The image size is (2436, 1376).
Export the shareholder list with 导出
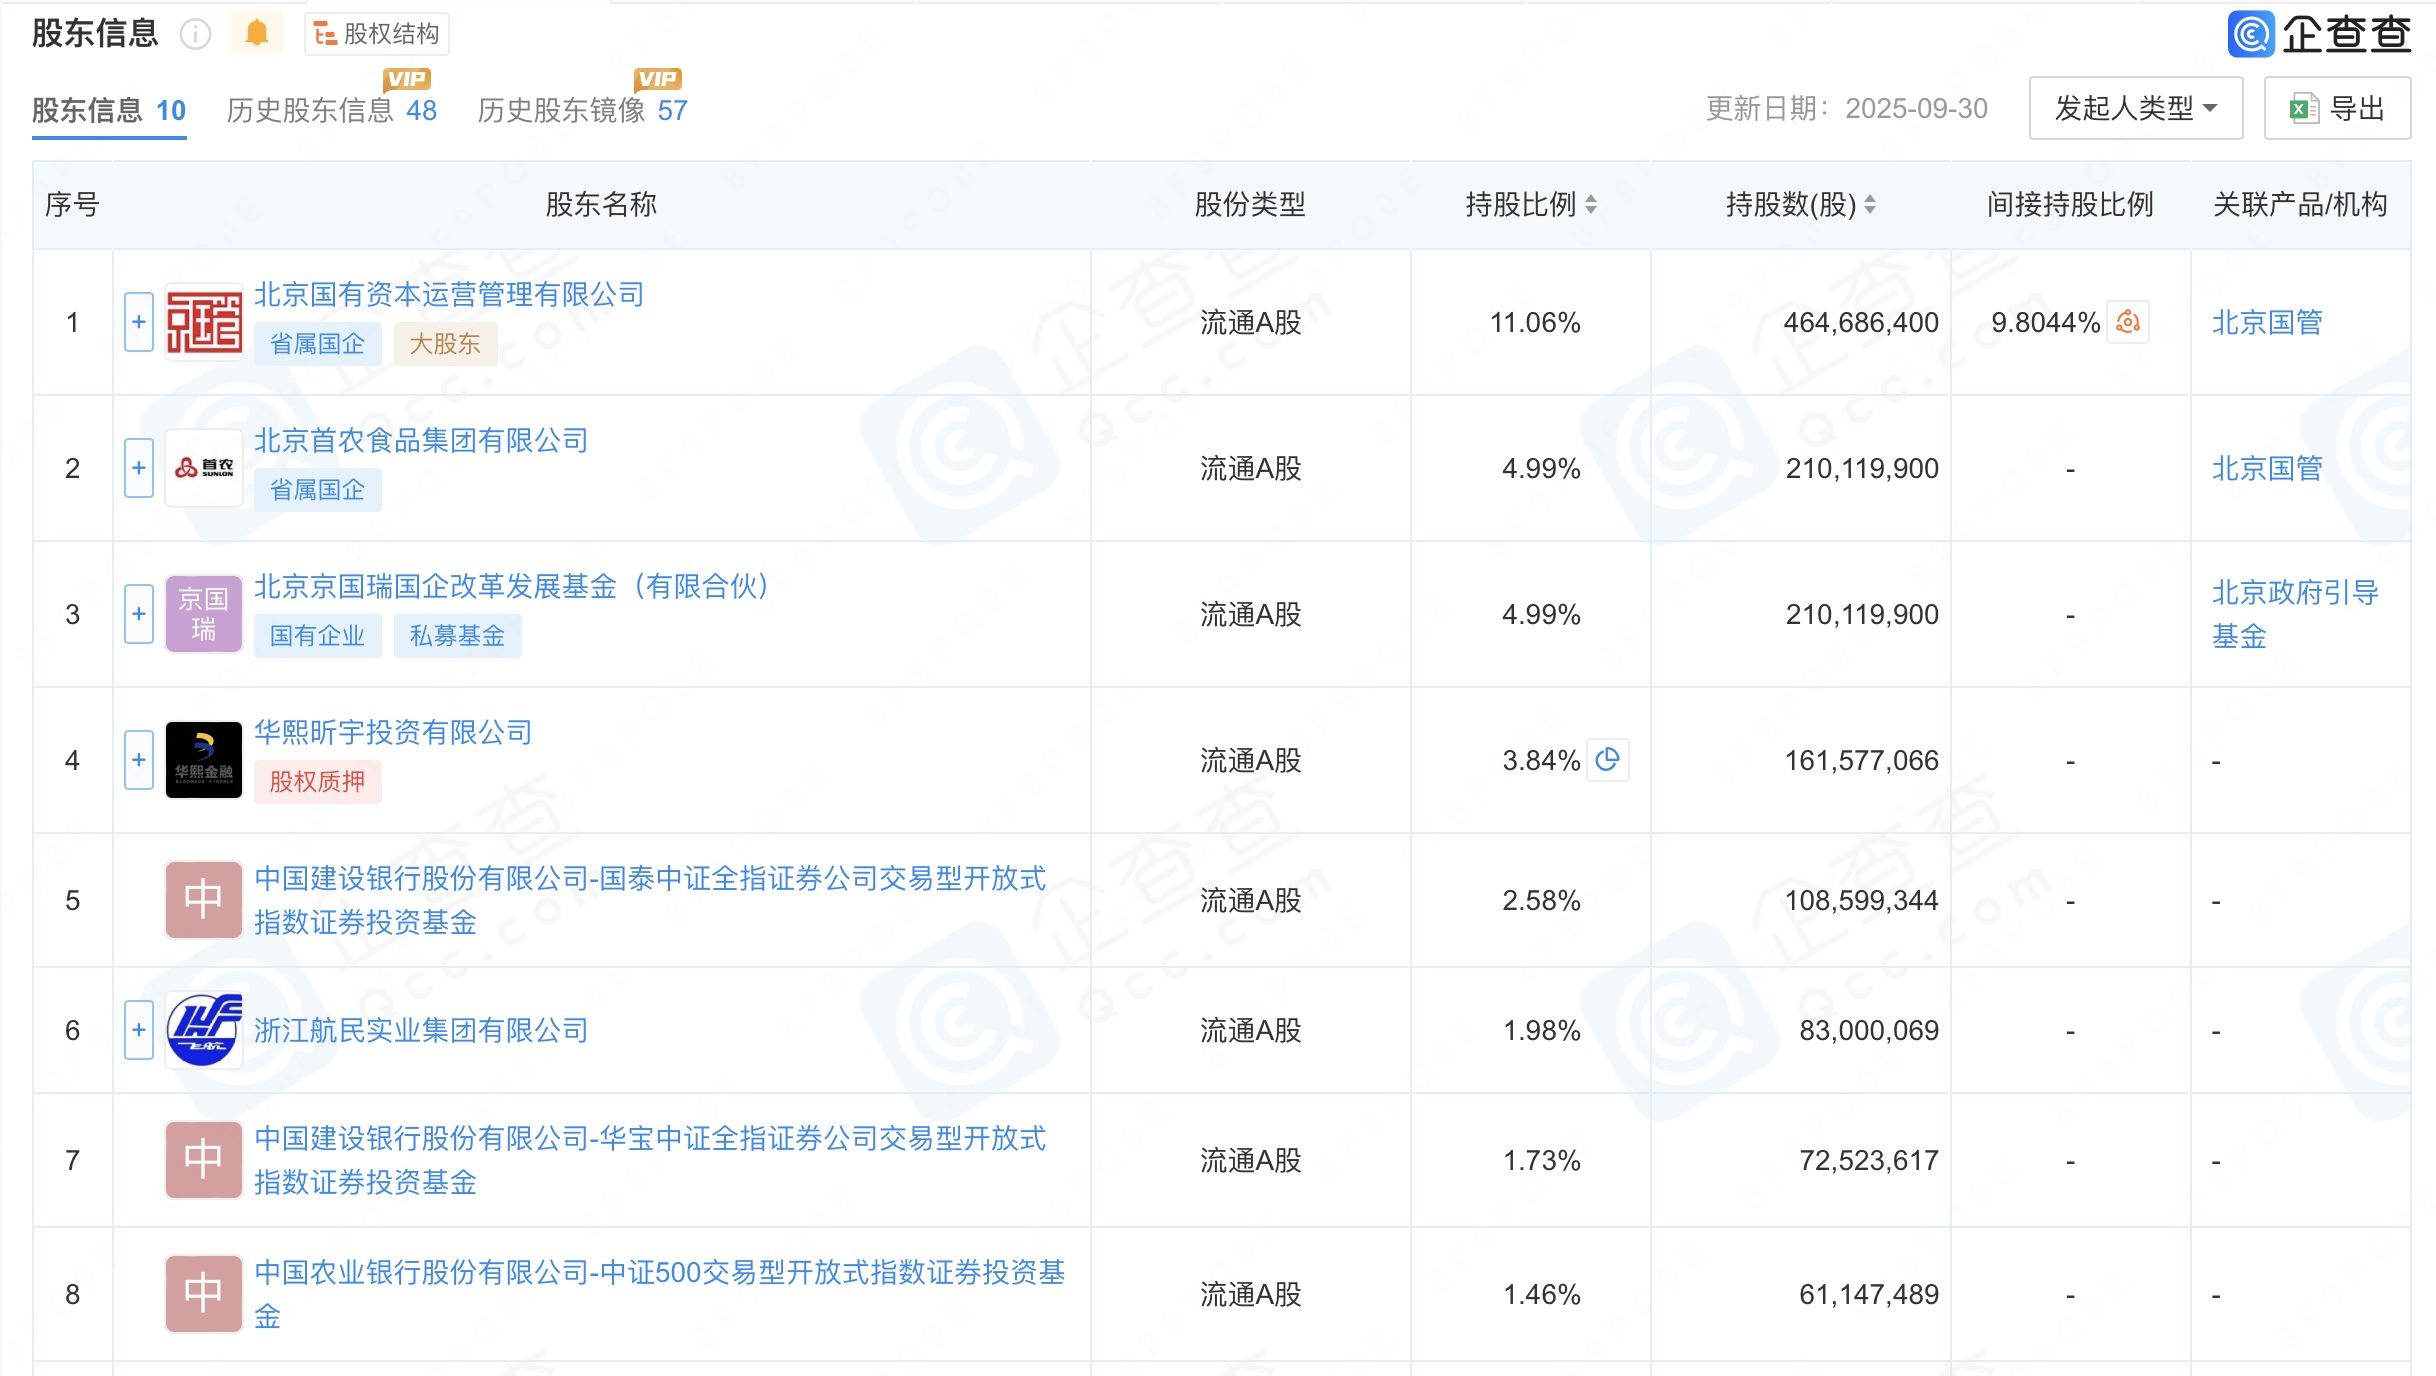pos(2337,108)
